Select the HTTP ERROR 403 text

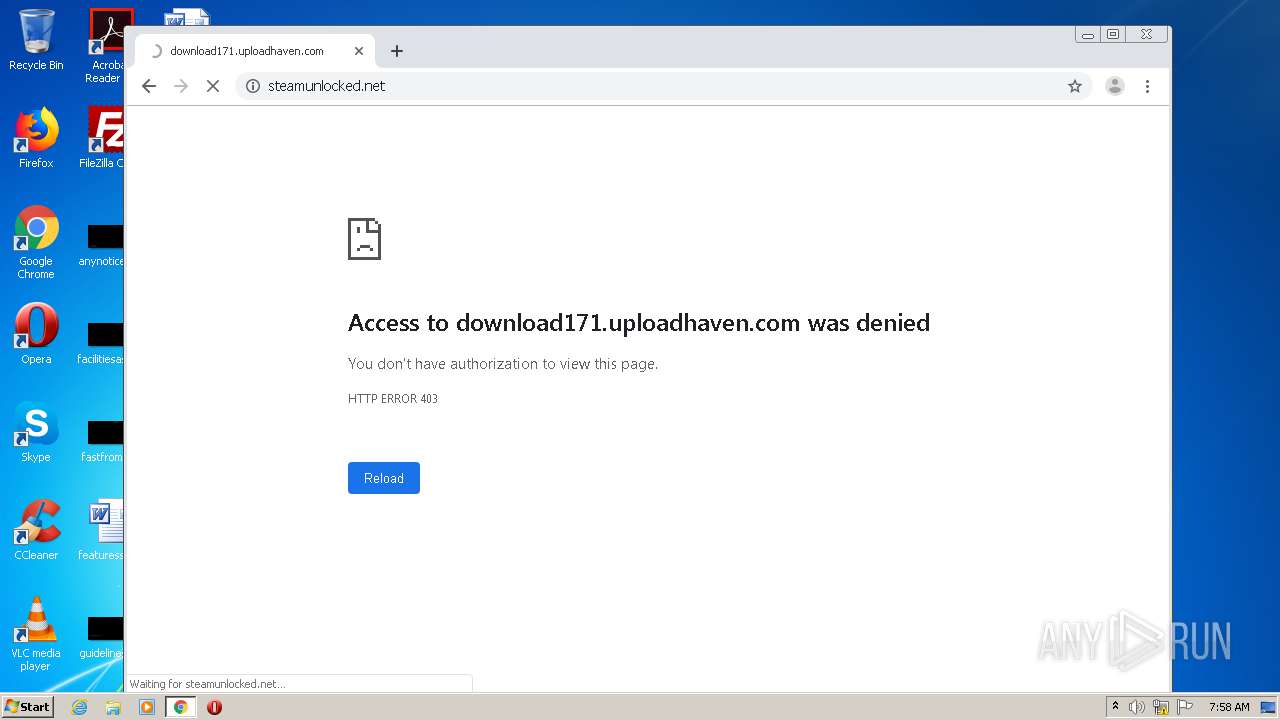pos(393,399)
